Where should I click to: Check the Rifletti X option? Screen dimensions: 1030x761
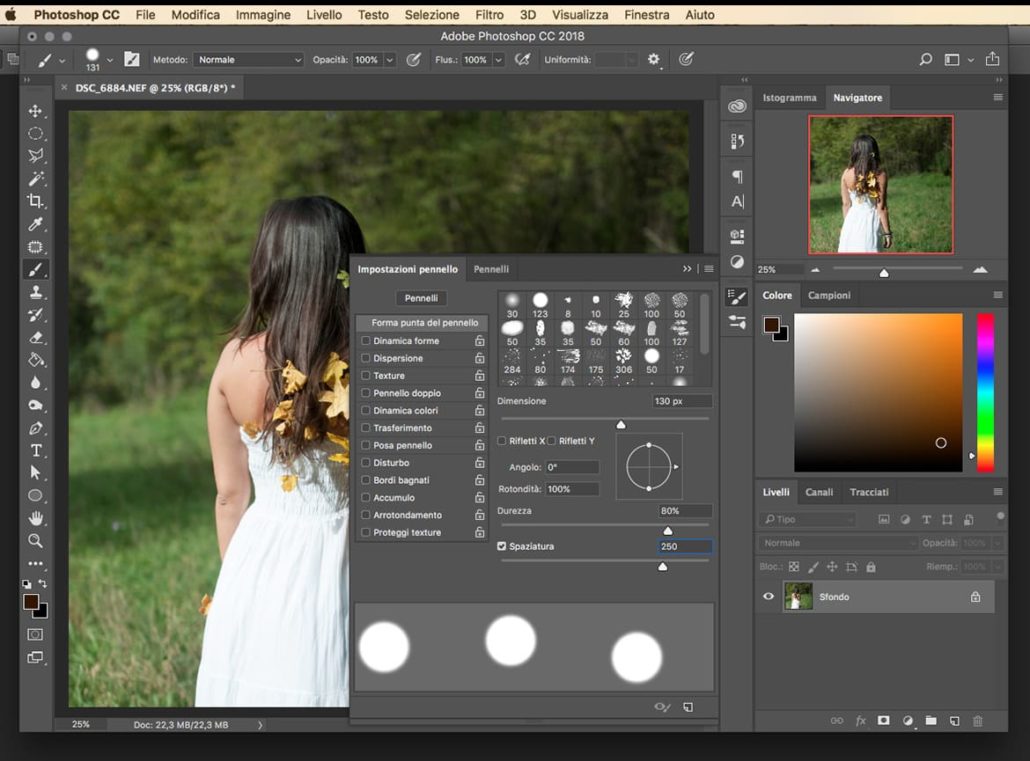(502, 441)
